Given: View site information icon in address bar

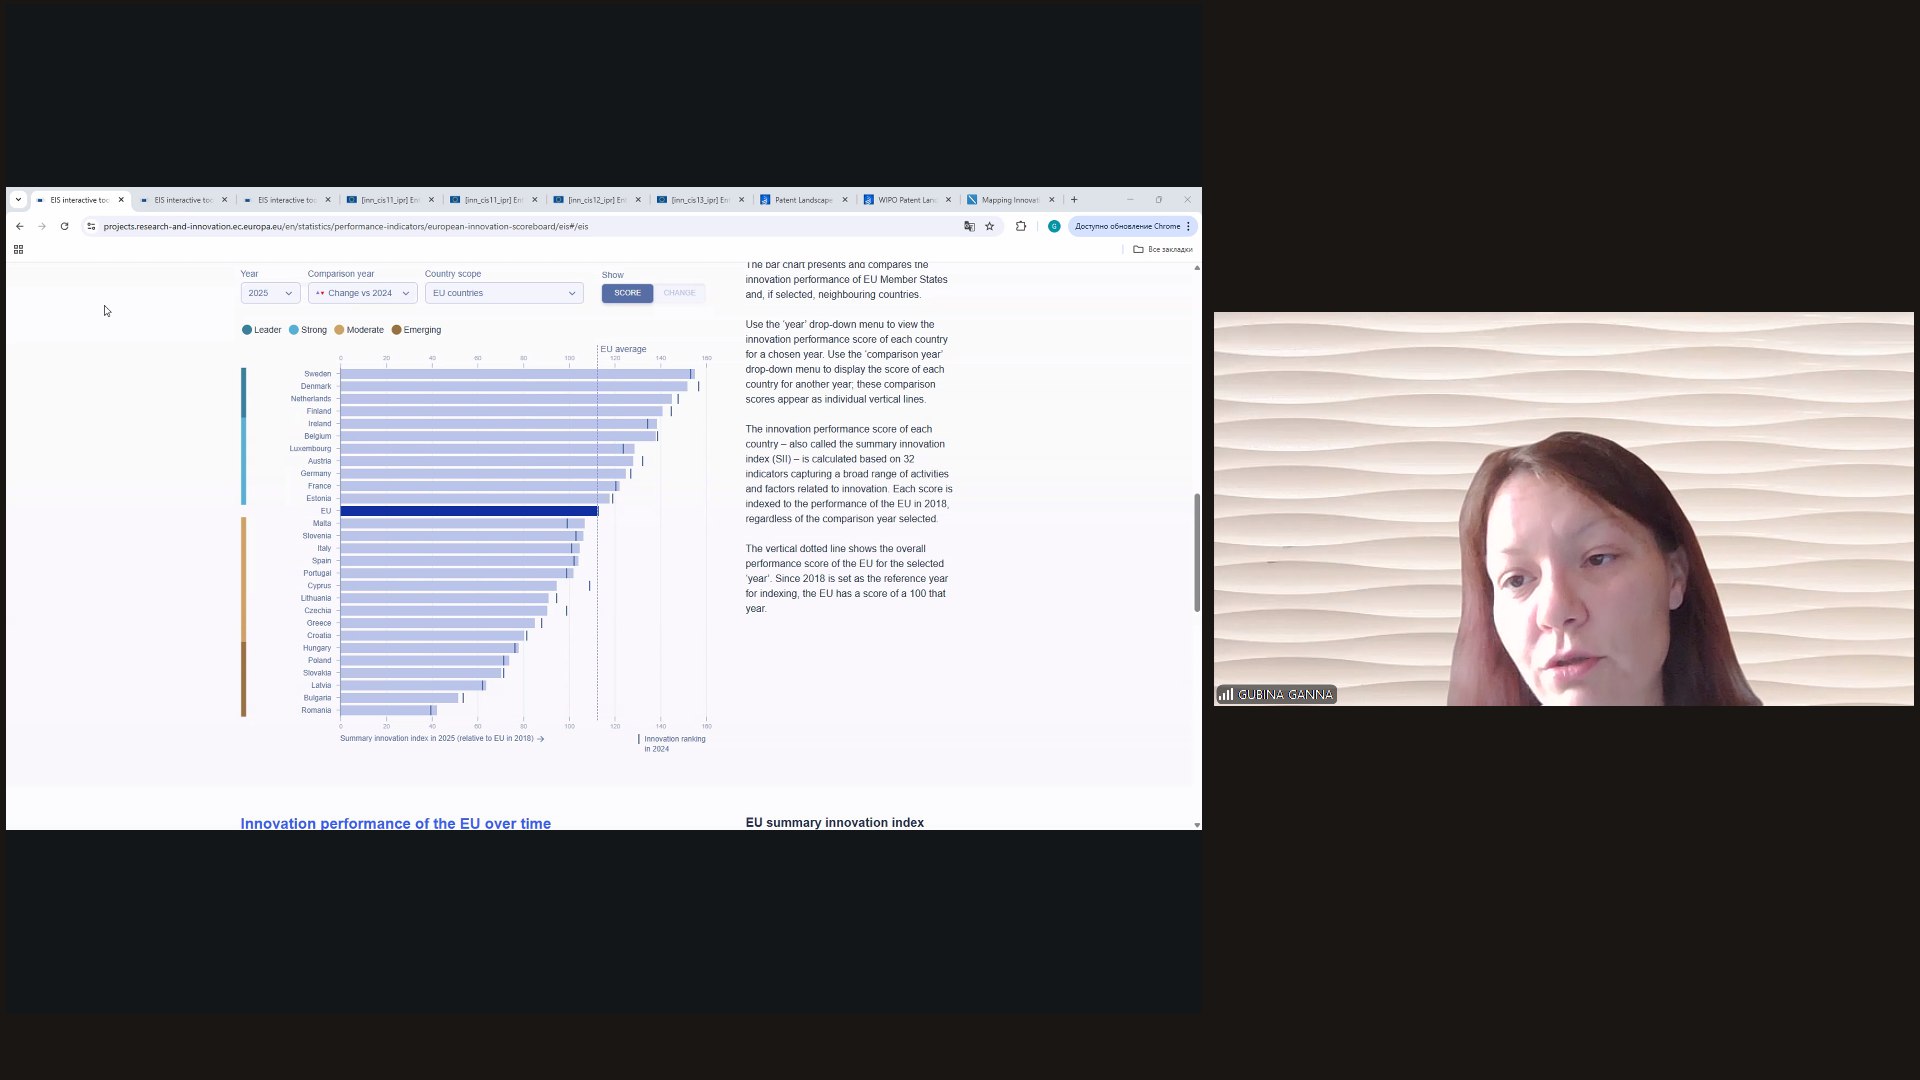Looking at the screenshot, I should [91, 226].
